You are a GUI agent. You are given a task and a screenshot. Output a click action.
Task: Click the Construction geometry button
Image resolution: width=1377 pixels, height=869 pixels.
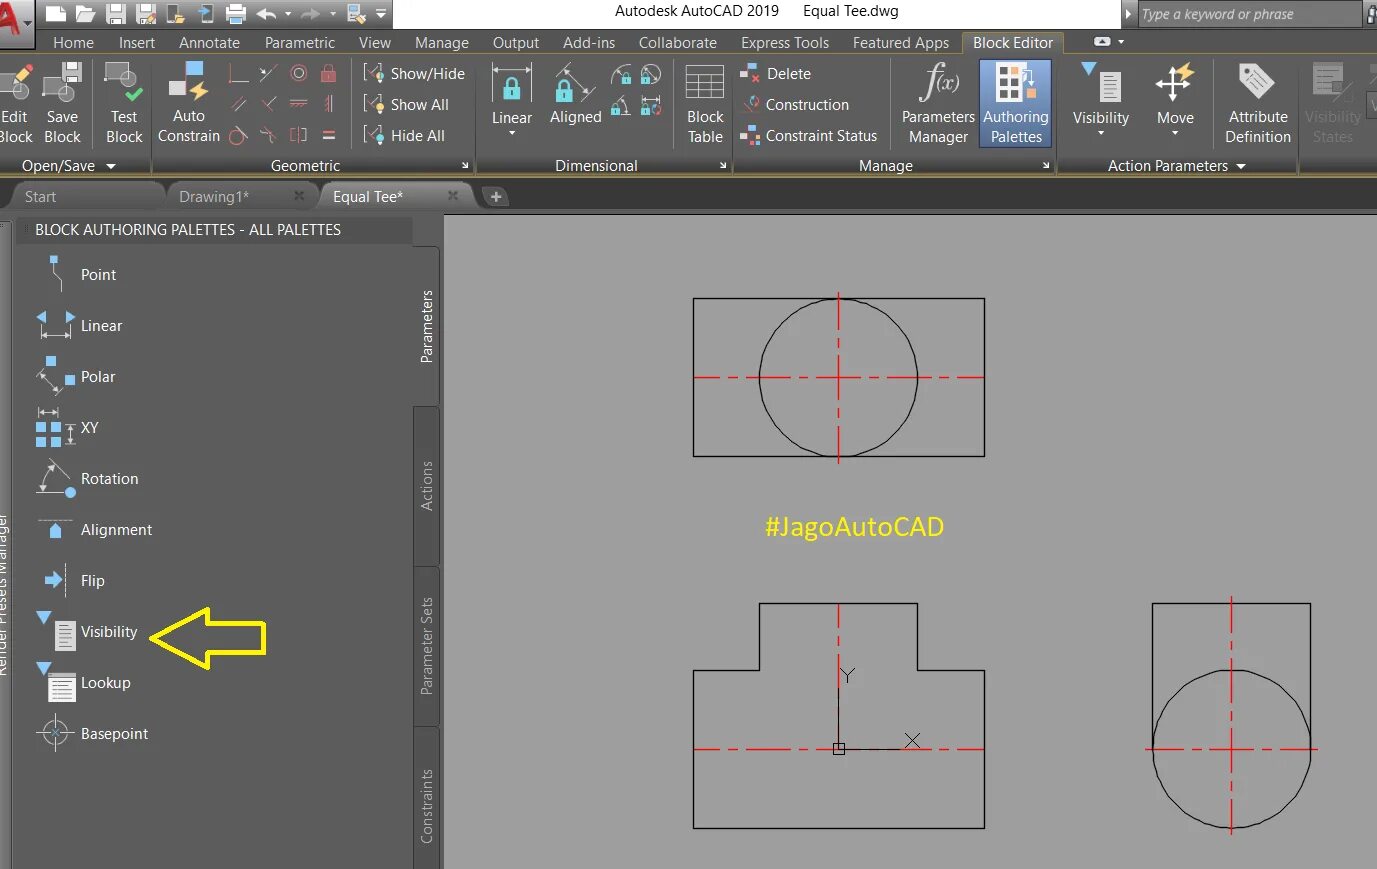click(x=794, y=104)
